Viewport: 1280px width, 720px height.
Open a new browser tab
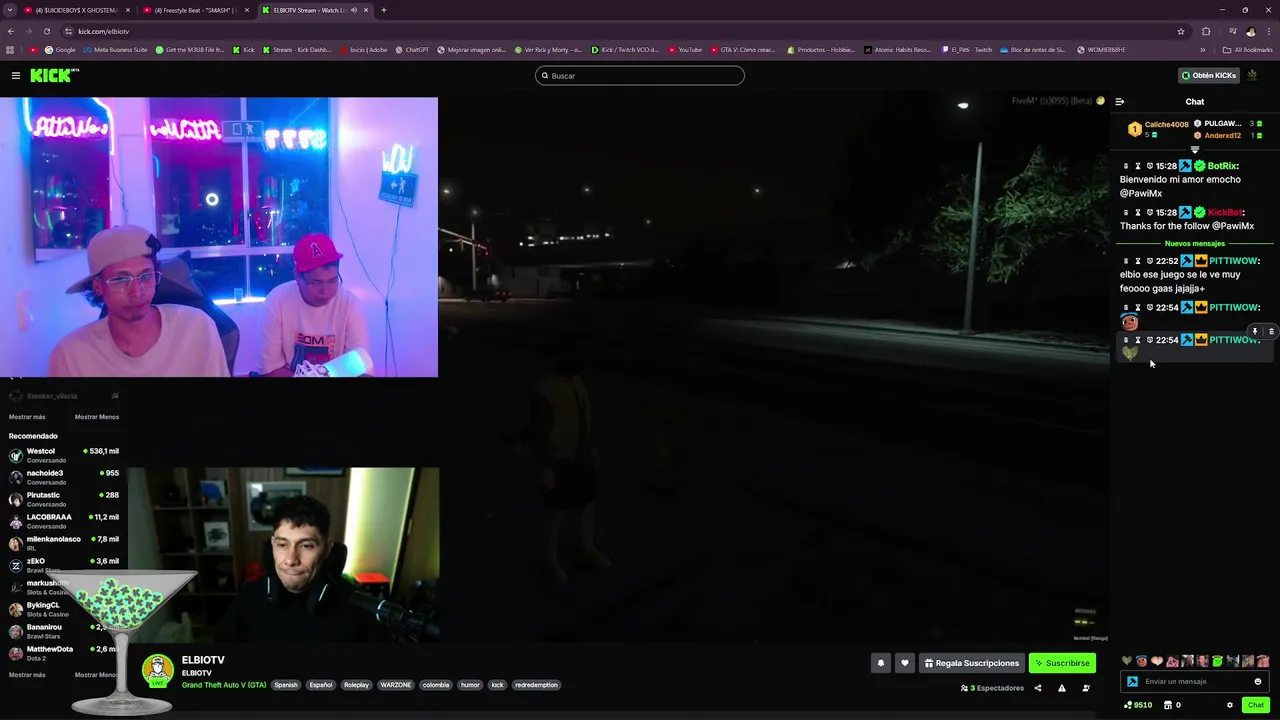pyautogui.click(x=384, y=10)
